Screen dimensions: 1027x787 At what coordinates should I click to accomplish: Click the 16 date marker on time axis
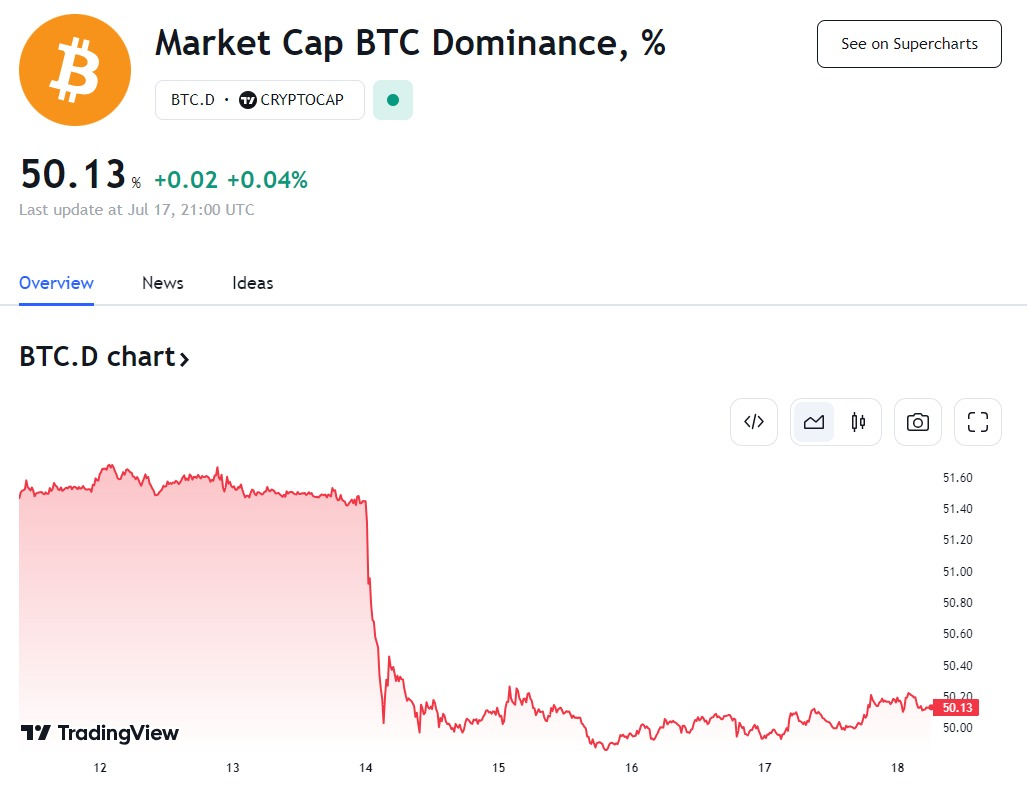632,767
